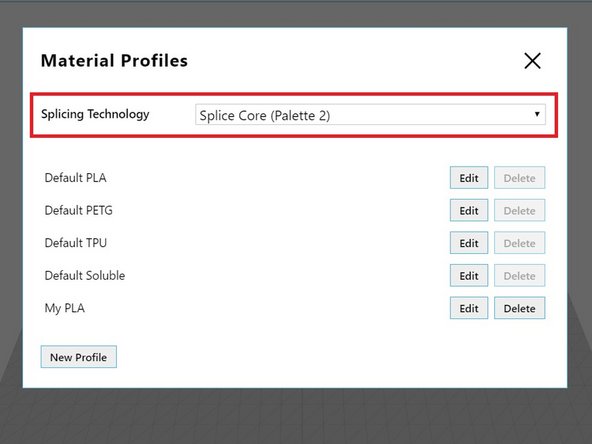This screenshot has height=444, width=592.
Task: Click the Splicing Technology label
Action: (95, 114)
